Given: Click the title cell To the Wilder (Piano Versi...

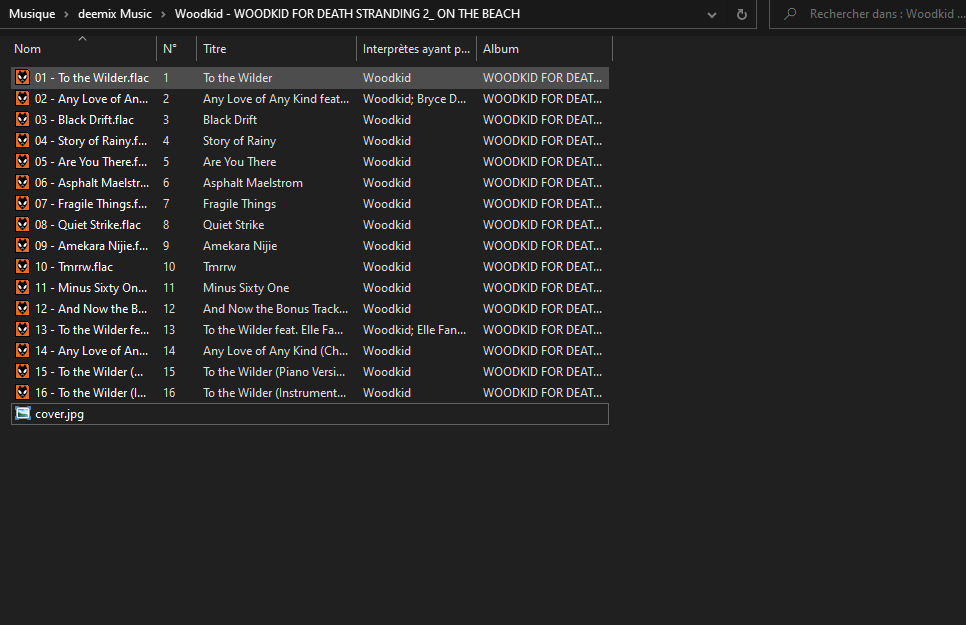Looking at the screenshot, I should [x=274, y=371].
